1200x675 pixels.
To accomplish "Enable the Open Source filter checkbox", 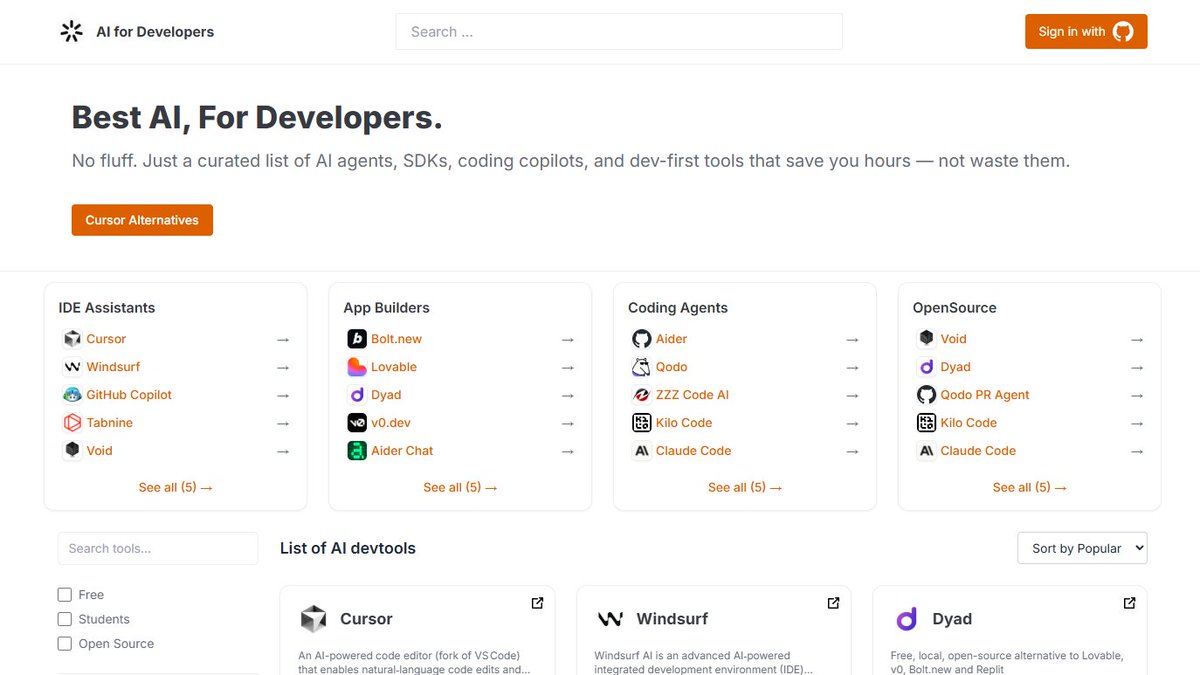I will pos(65,644).
